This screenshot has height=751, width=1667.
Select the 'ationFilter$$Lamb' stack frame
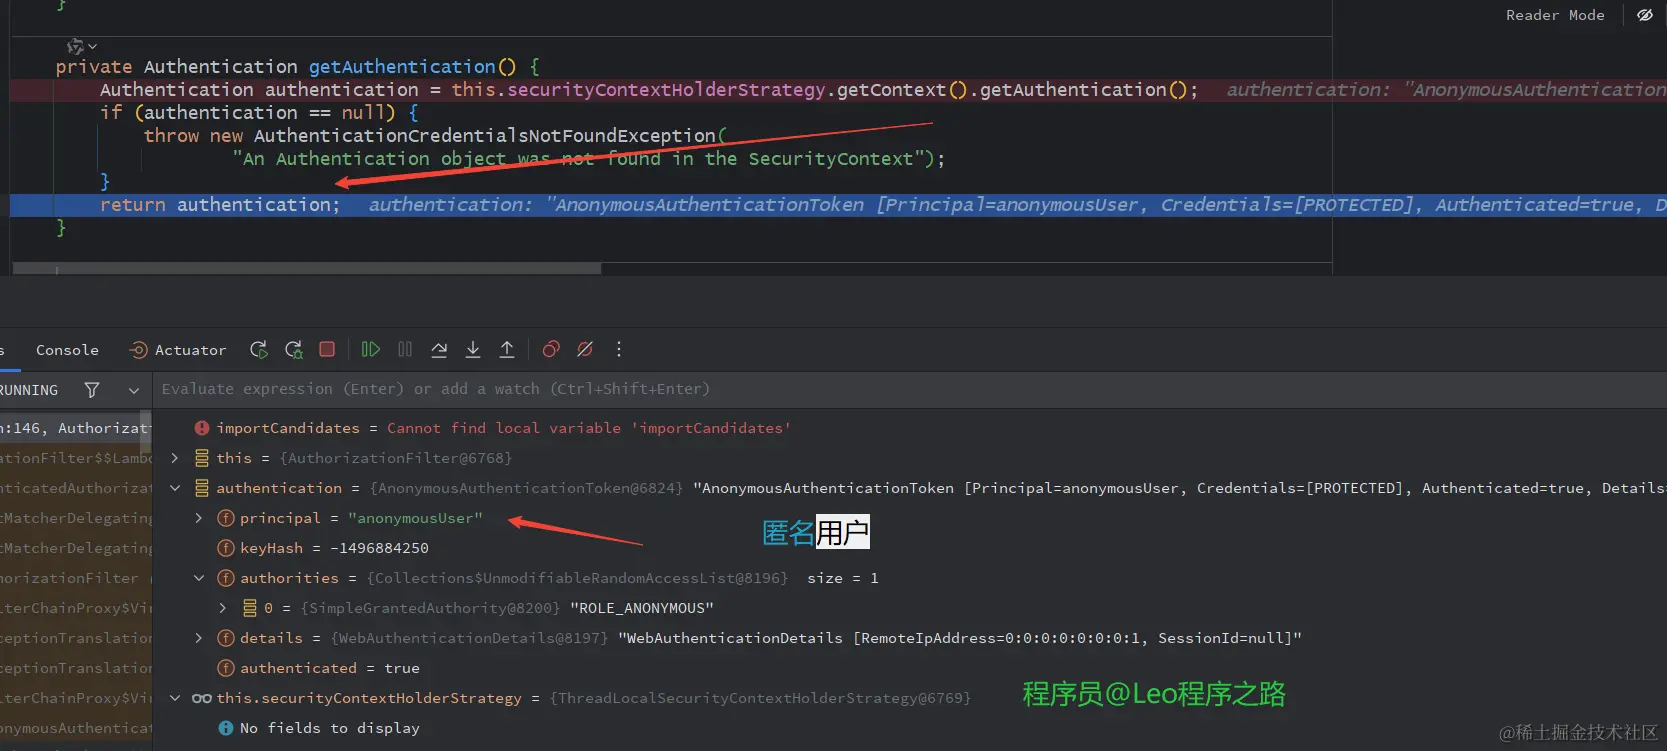tap(76, 458)
